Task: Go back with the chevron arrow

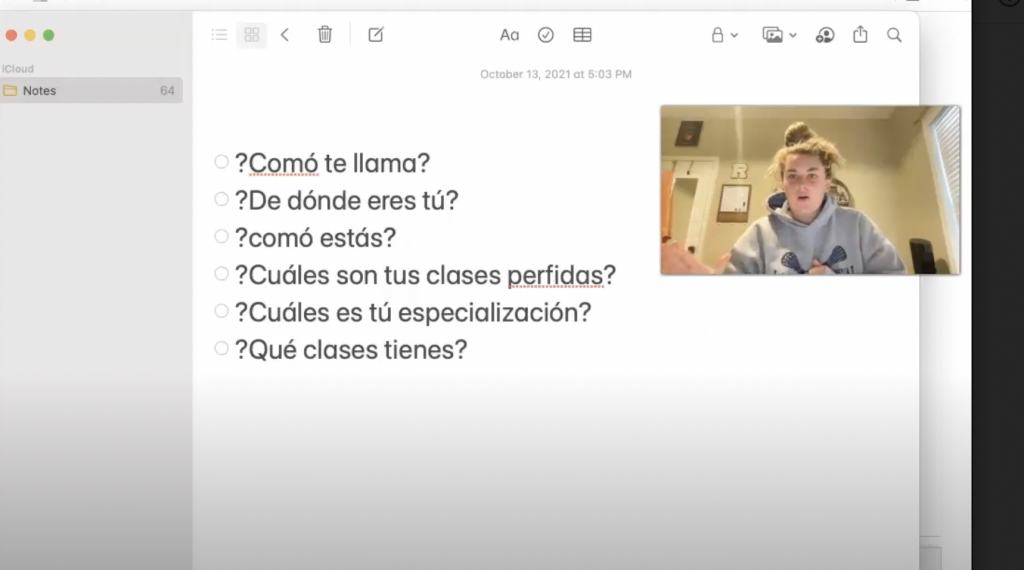Action: (285, 35)
